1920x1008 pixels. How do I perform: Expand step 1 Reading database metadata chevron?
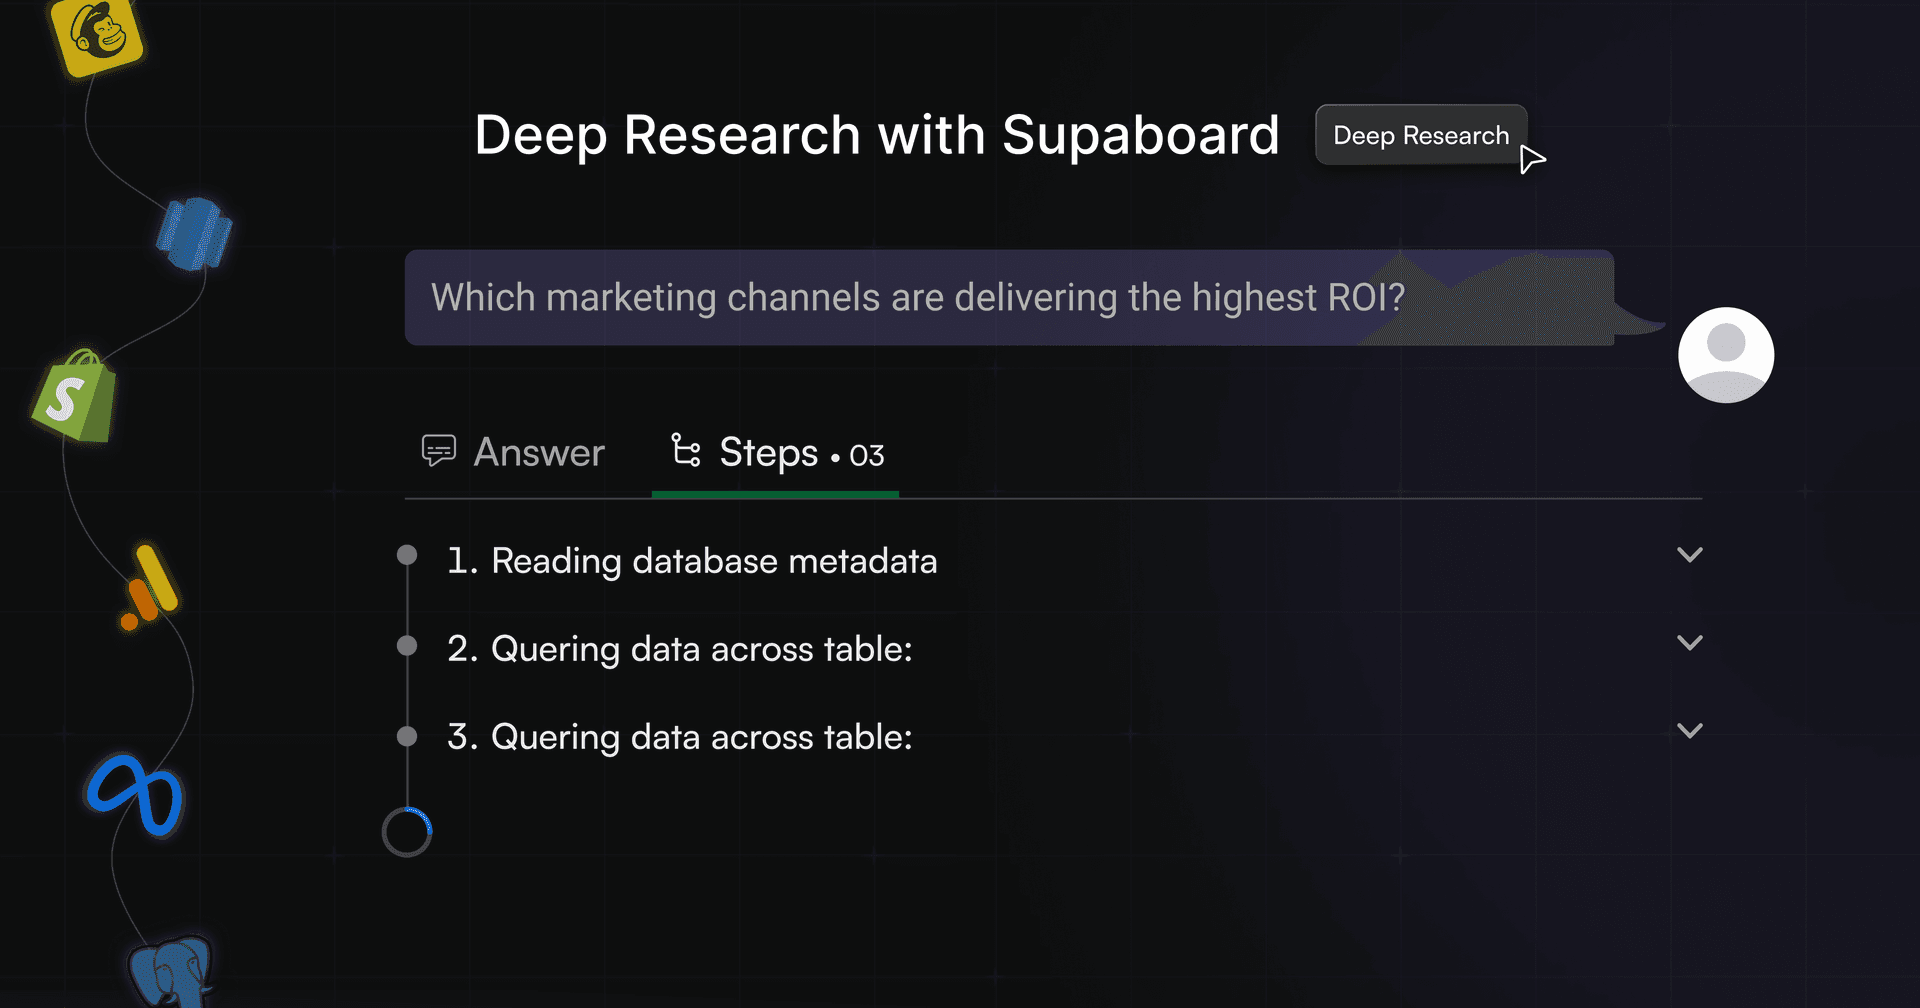pyautogui.click(x=1690, y=555)
